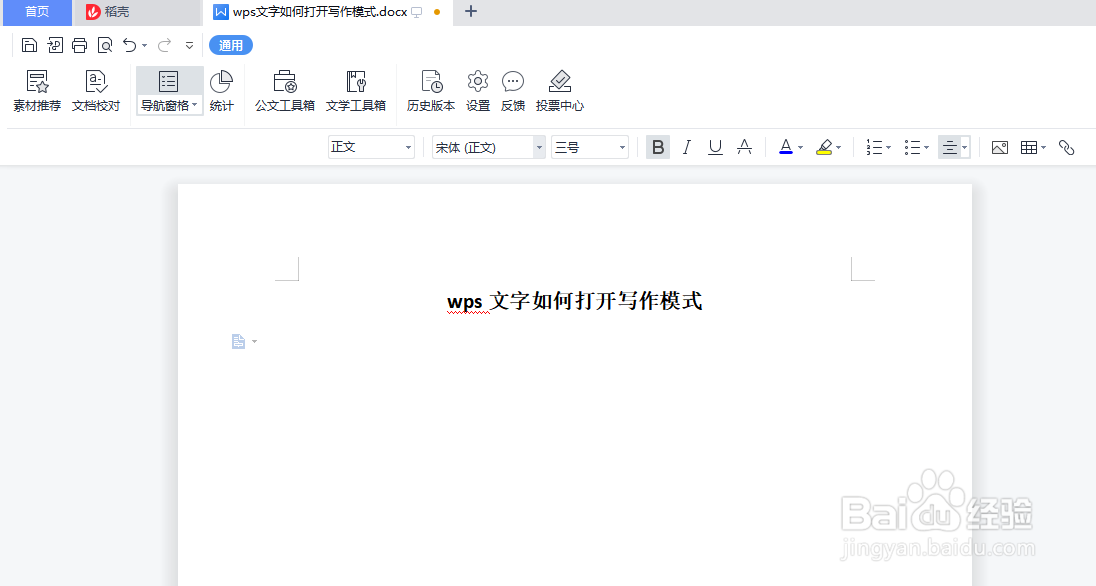Insert table icon
Viewport: 1096px width, 586px height.
[1028, 148]
